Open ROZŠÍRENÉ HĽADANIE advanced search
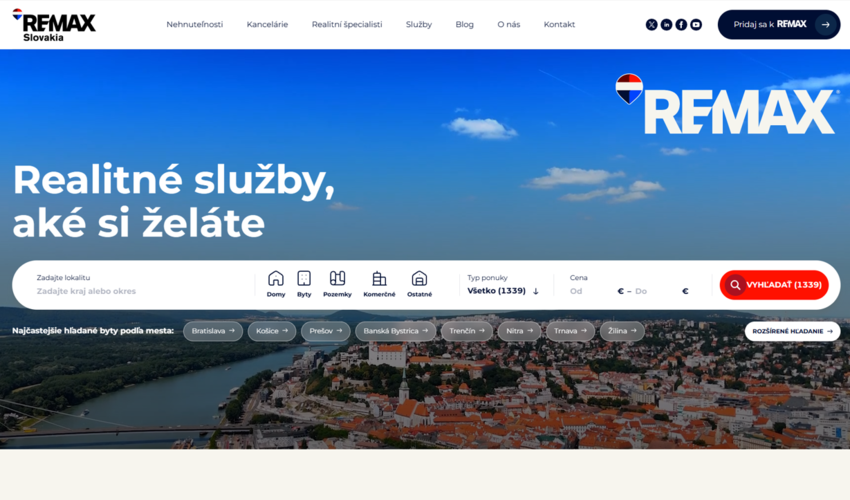The height and width of the screenshot is (500, 850). point(792,331)
